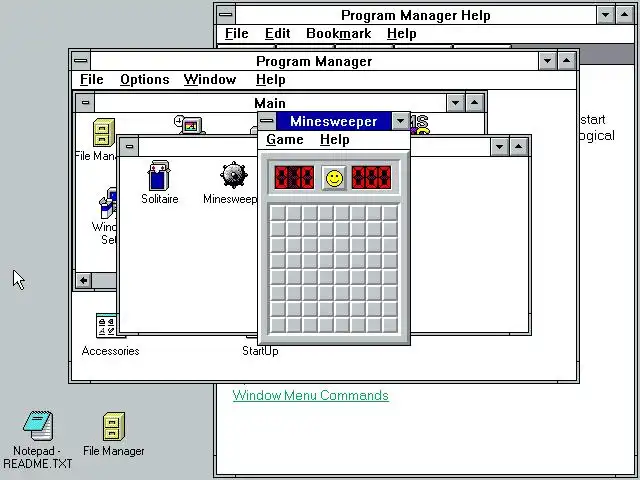Select the Windows Setup icon in the Main group

(107, 203)
